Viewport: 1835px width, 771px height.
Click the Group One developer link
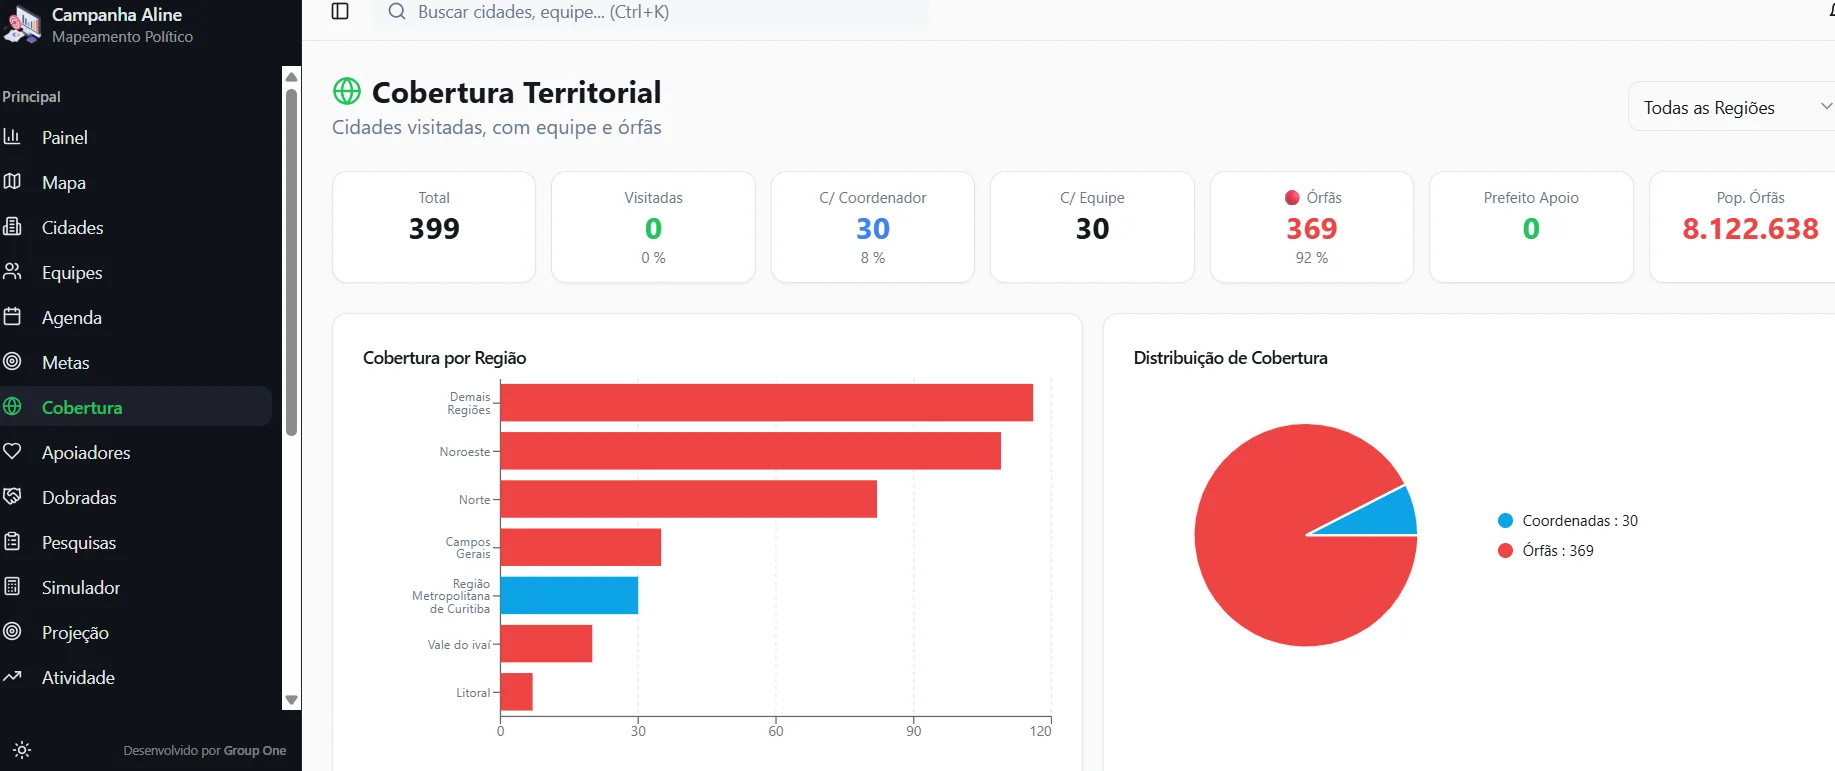(255, 751)
